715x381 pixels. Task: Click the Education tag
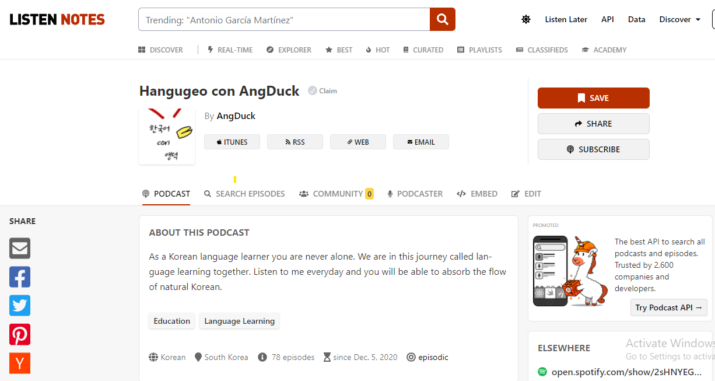tap(172, 321)
